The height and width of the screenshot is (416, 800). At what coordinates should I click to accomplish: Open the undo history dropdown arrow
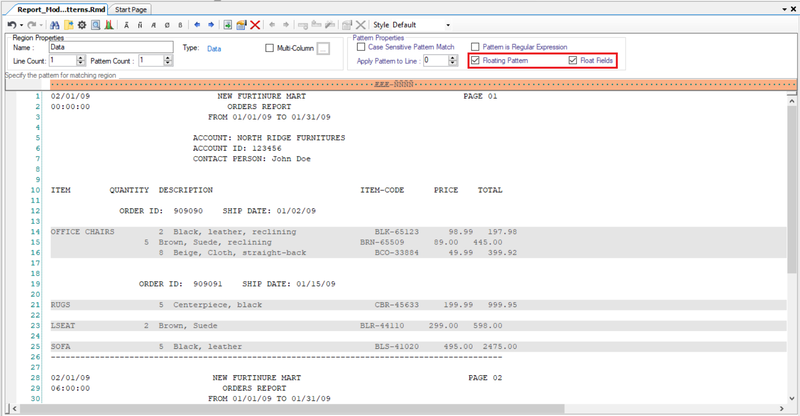point(21,24)
